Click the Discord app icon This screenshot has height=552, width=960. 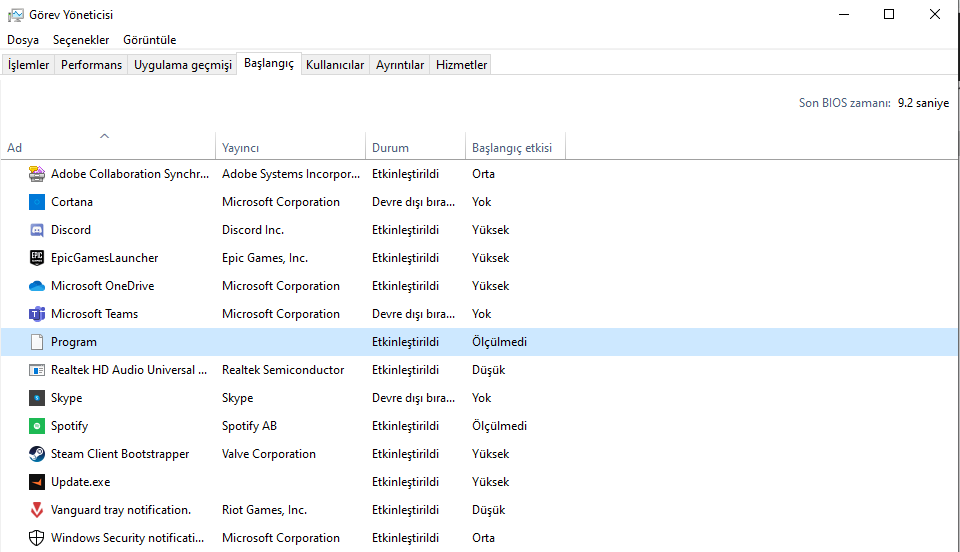coord(37,230)
